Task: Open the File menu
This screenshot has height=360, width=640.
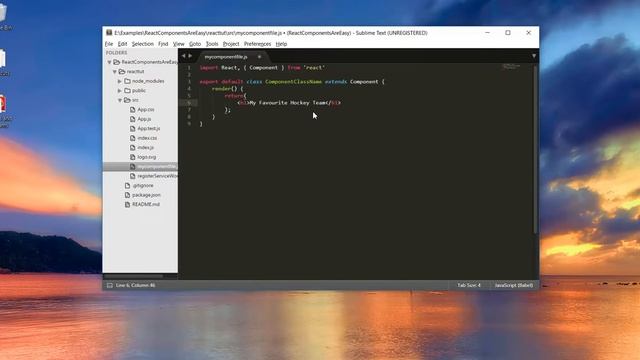Action: click(x=109, y=44)
